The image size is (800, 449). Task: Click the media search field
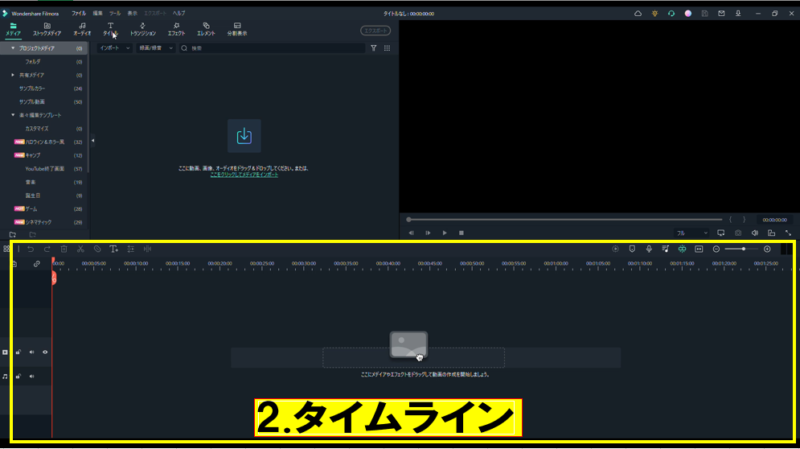tap(272, 48)
